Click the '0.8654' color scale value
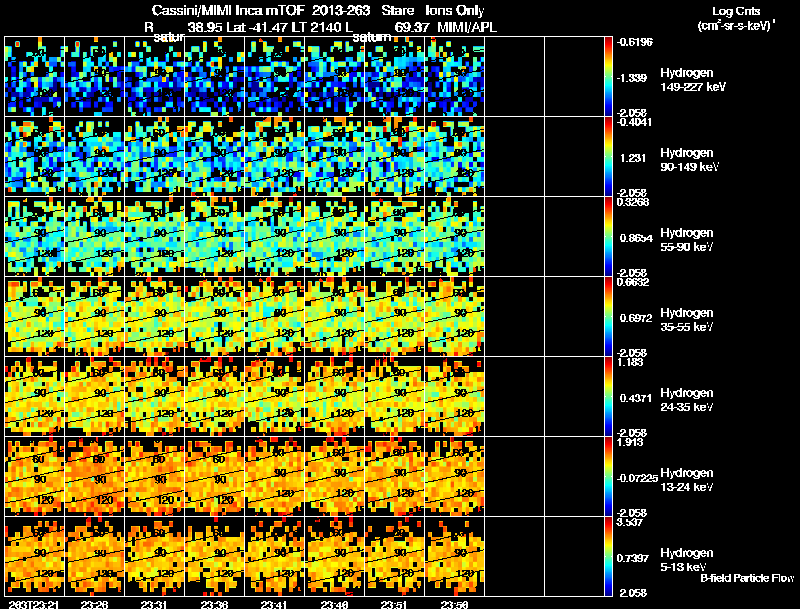 [x=636, y=238]
